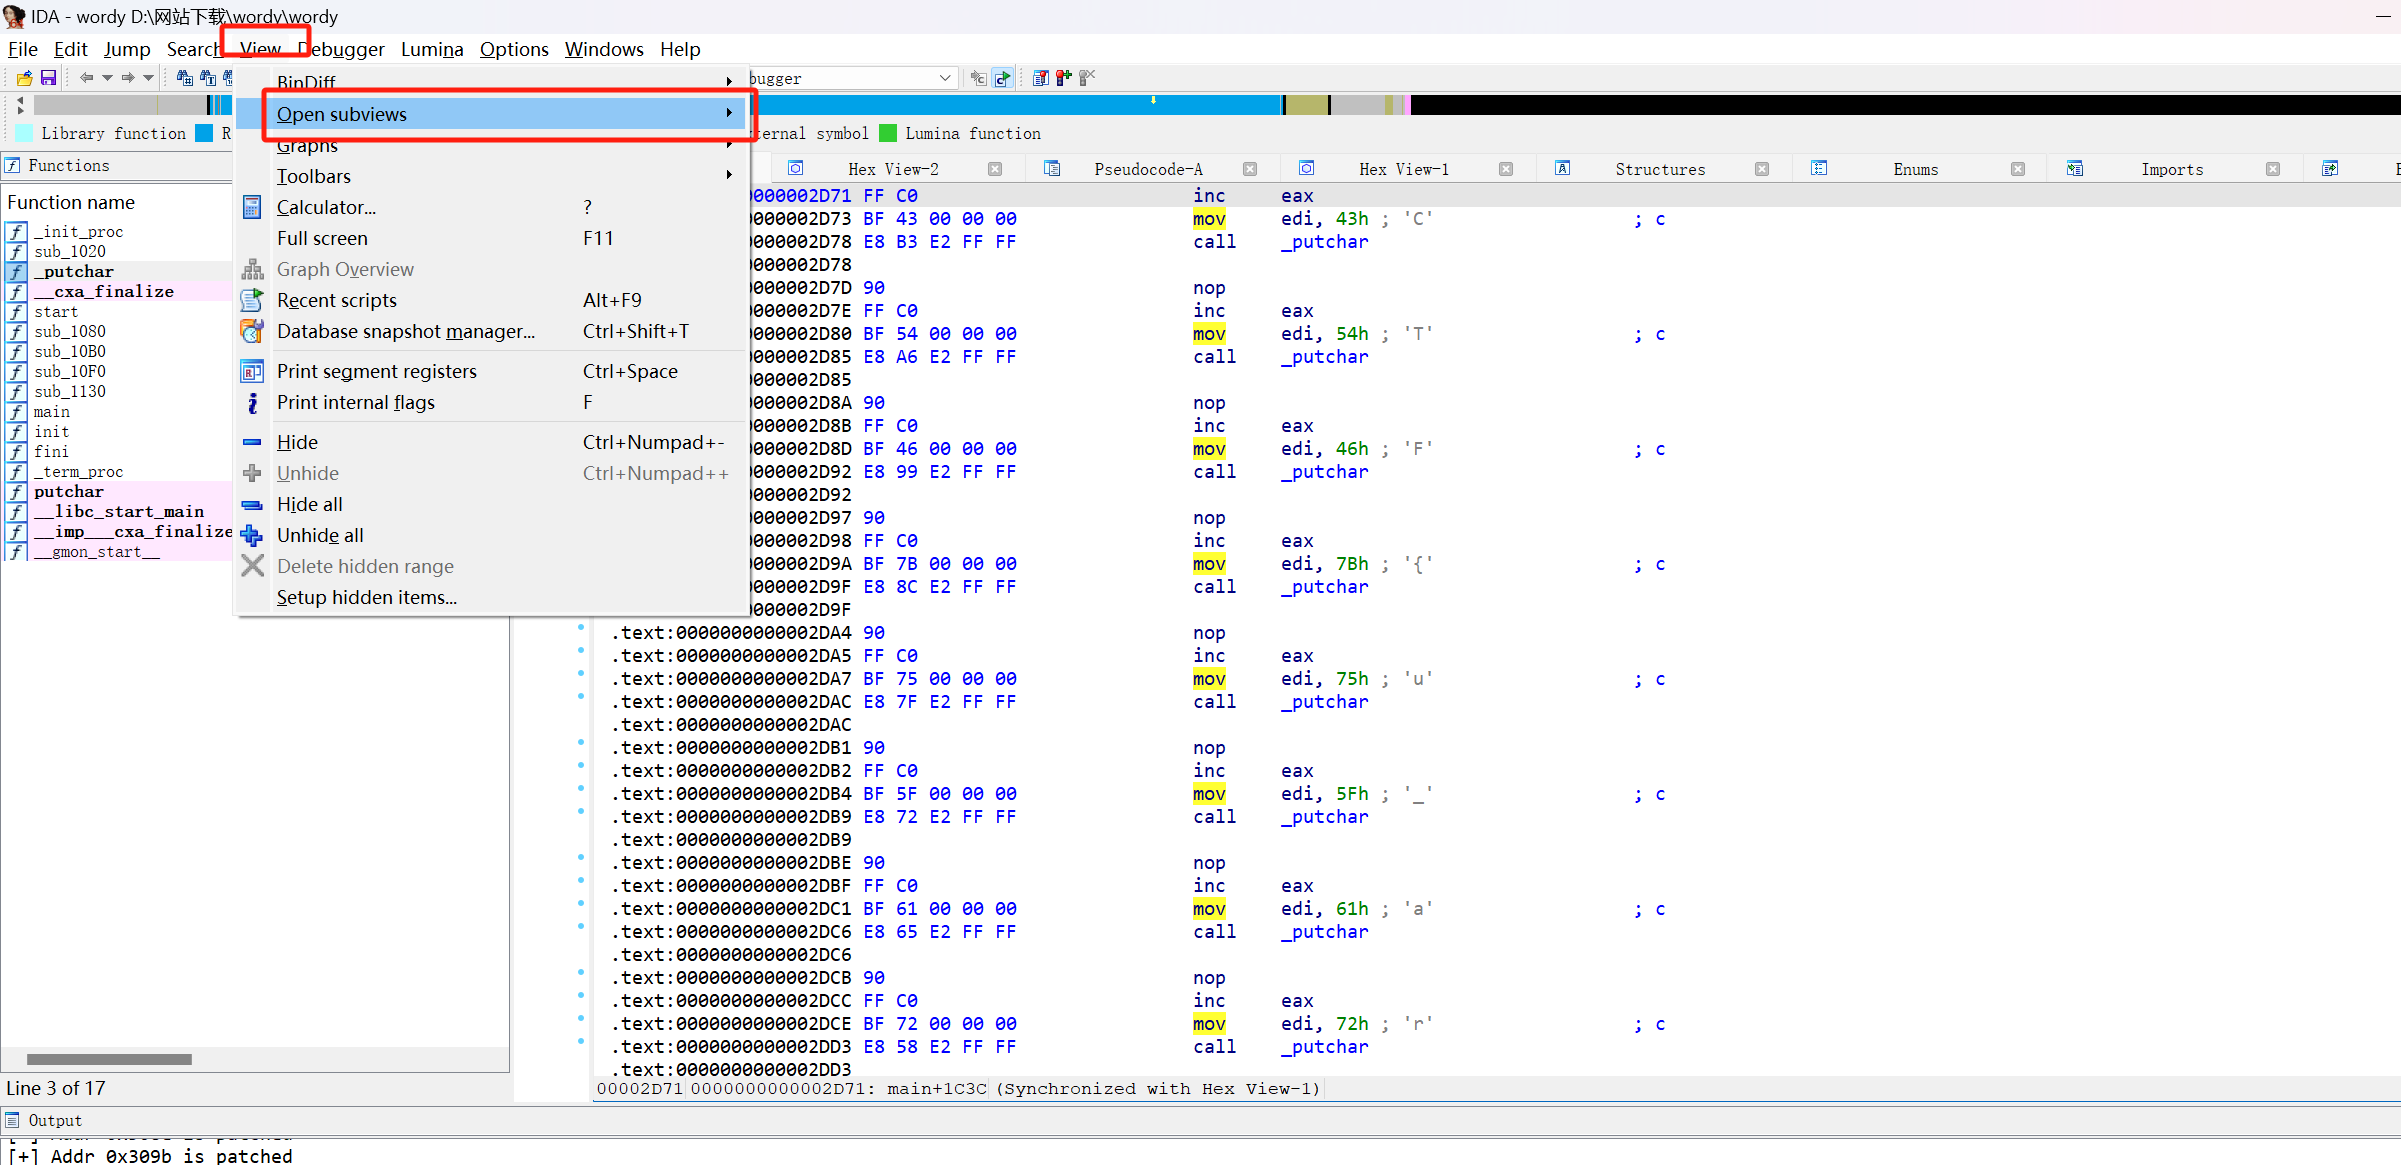
Task: Click the Calculator icon in View menu
Action: click(x=252, y=207)
